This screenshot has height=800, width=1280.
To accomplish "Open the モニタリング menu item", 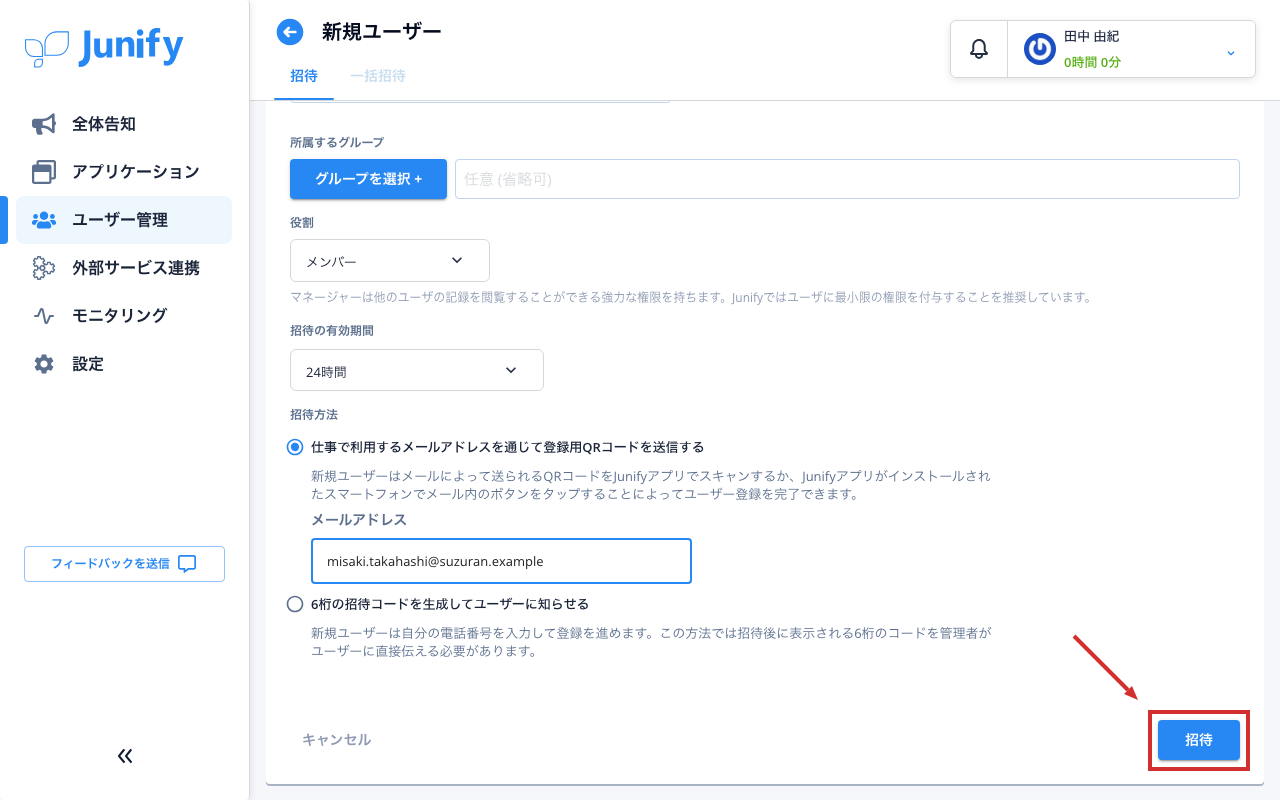I will [124, 316].
